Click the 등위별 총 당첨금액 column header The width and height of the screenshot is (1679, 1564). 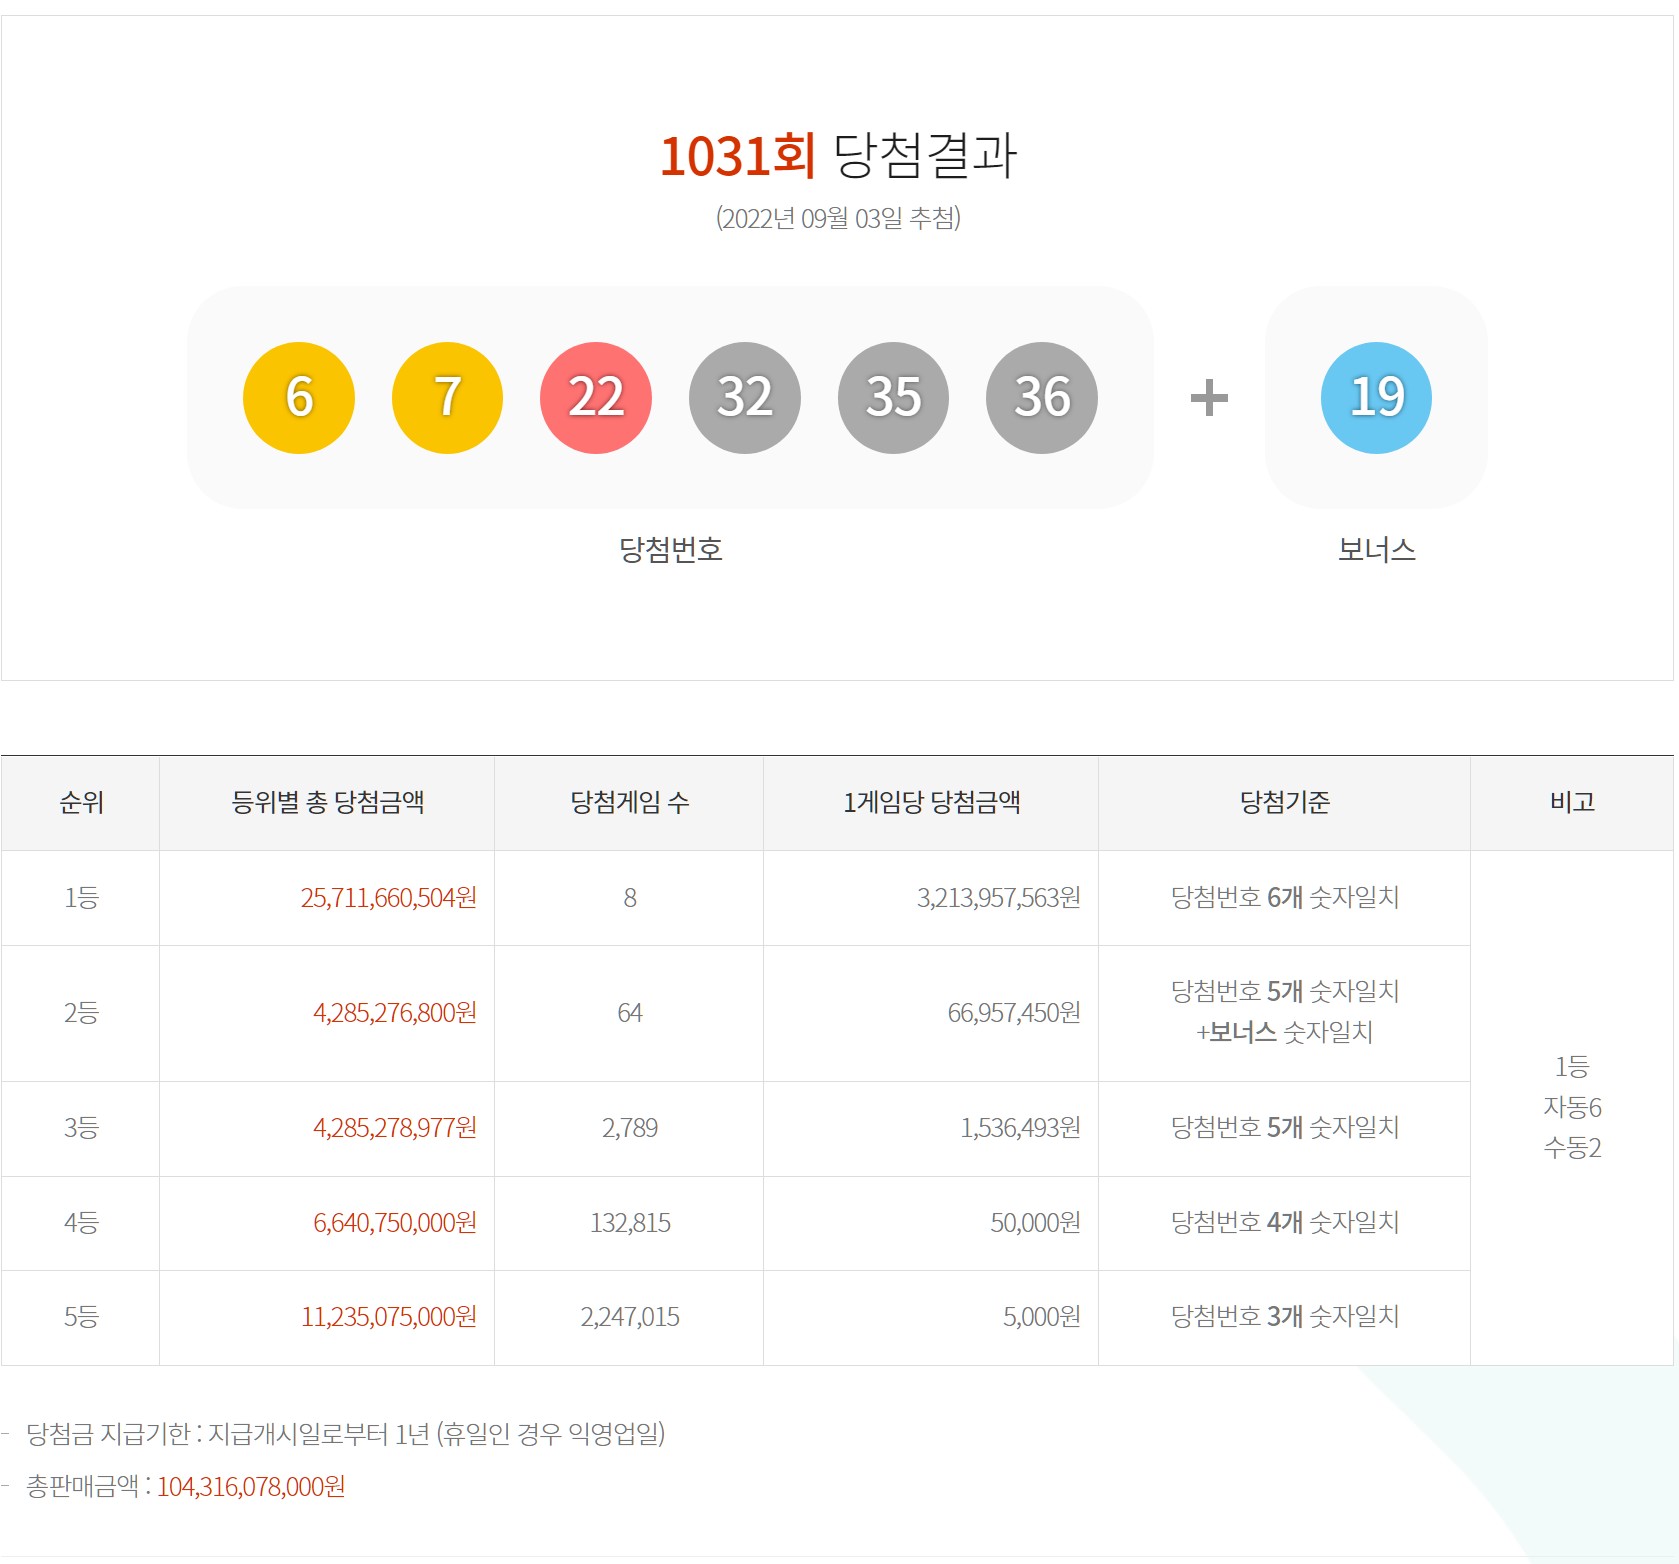pyautogui.click(x=328, y=802)
